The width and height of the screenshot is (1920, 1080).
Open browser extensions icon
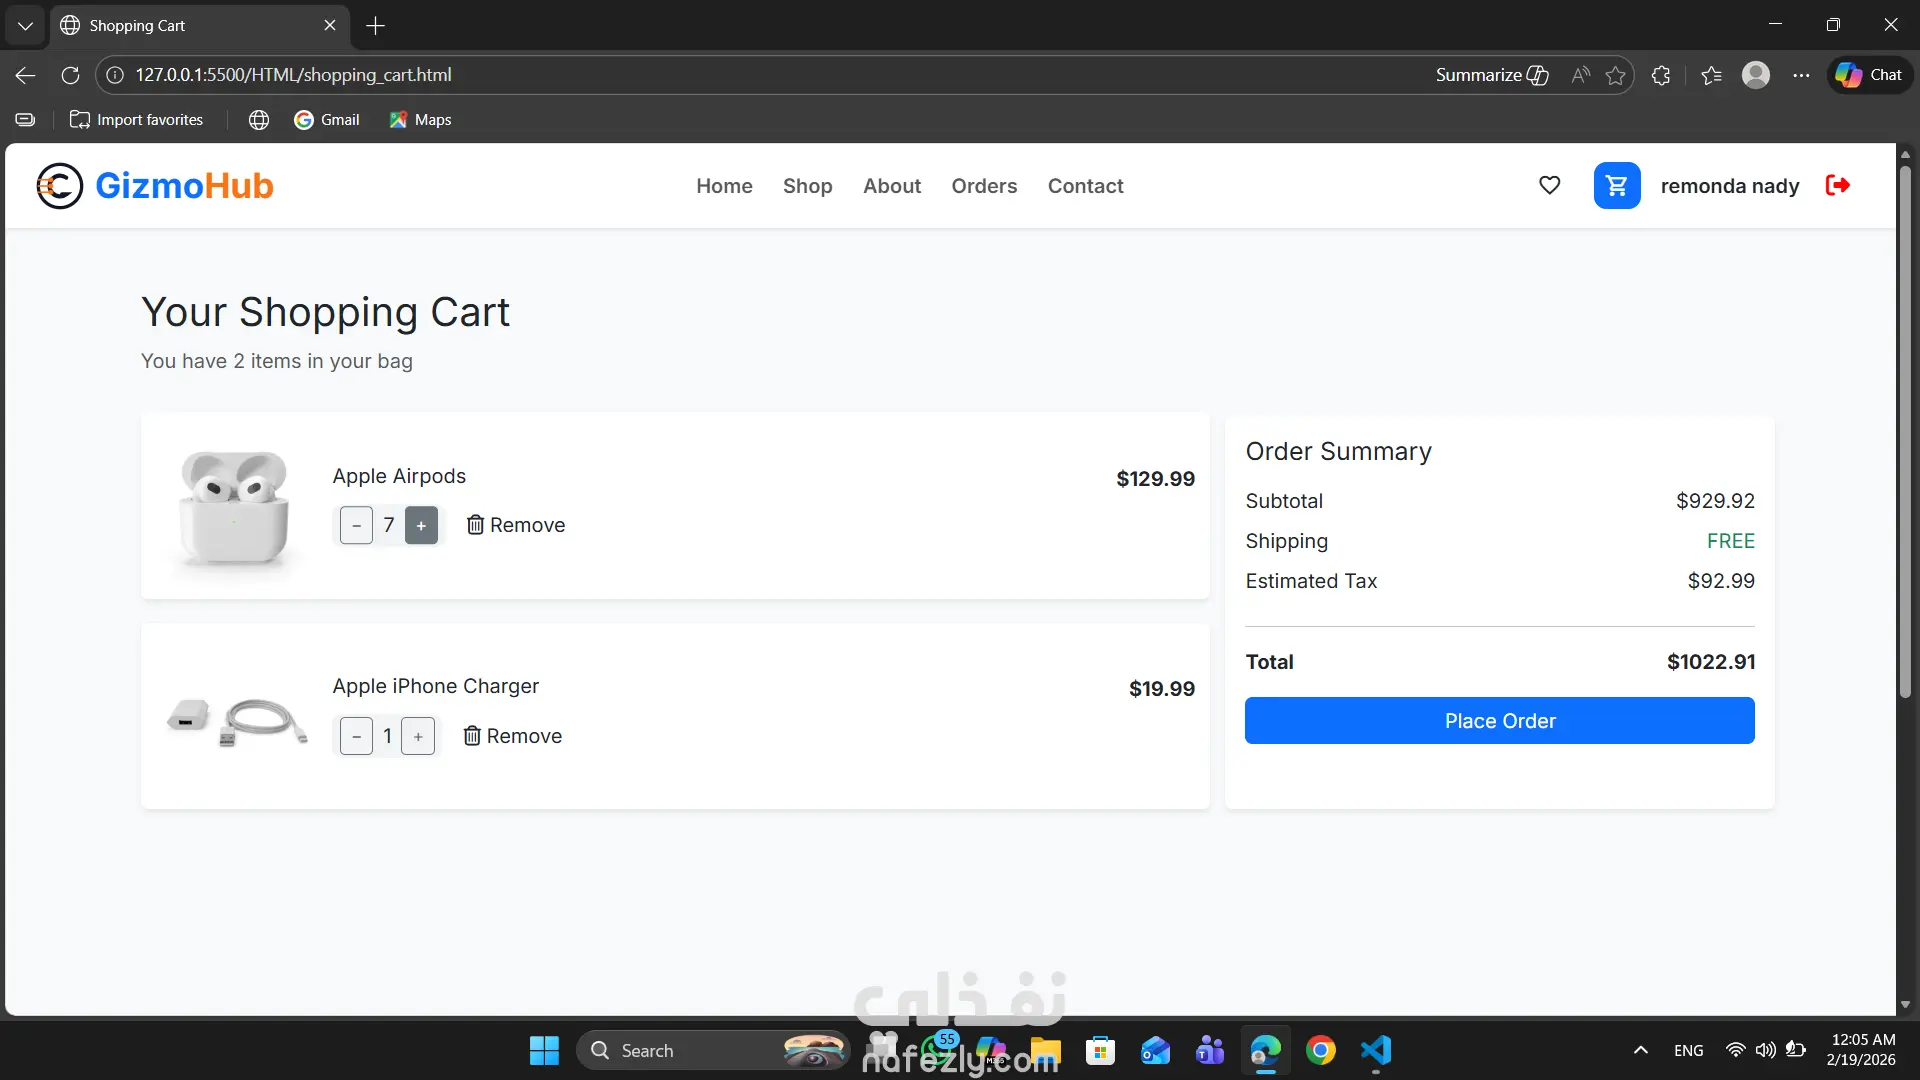(x=1661, y=75)
